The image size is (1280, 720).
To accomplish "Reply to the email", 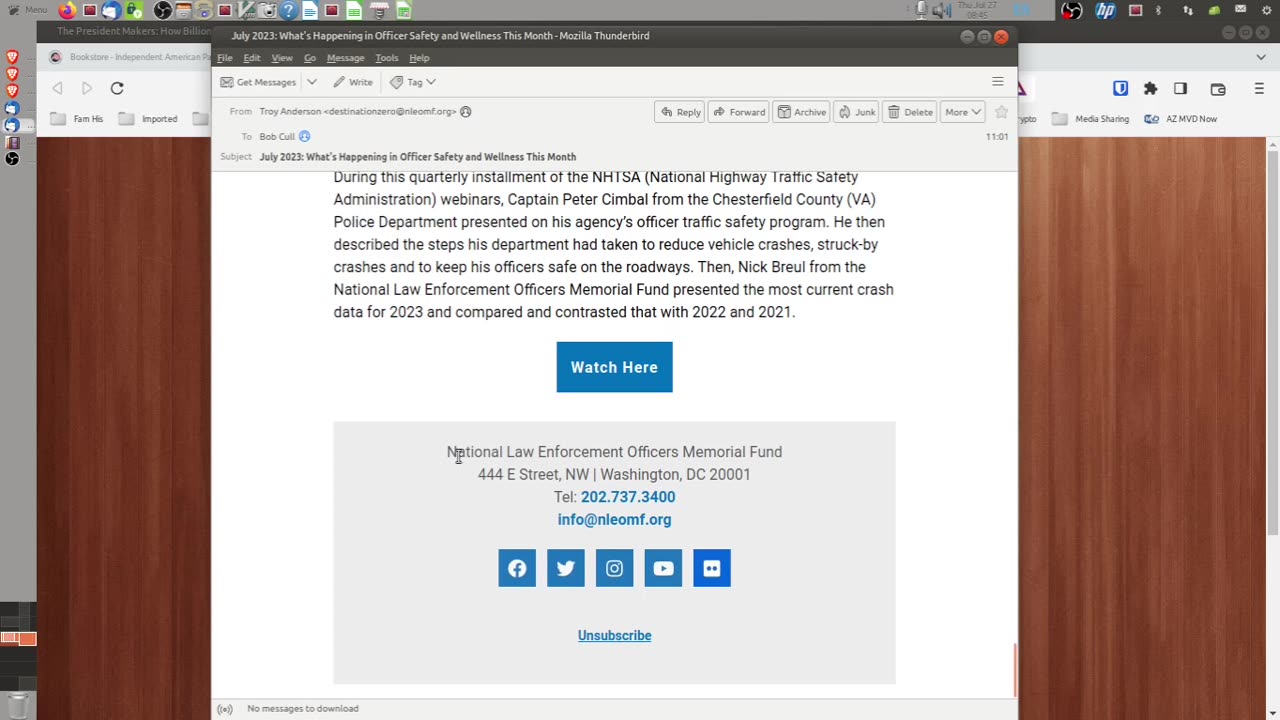I will (x=680, y=112).
